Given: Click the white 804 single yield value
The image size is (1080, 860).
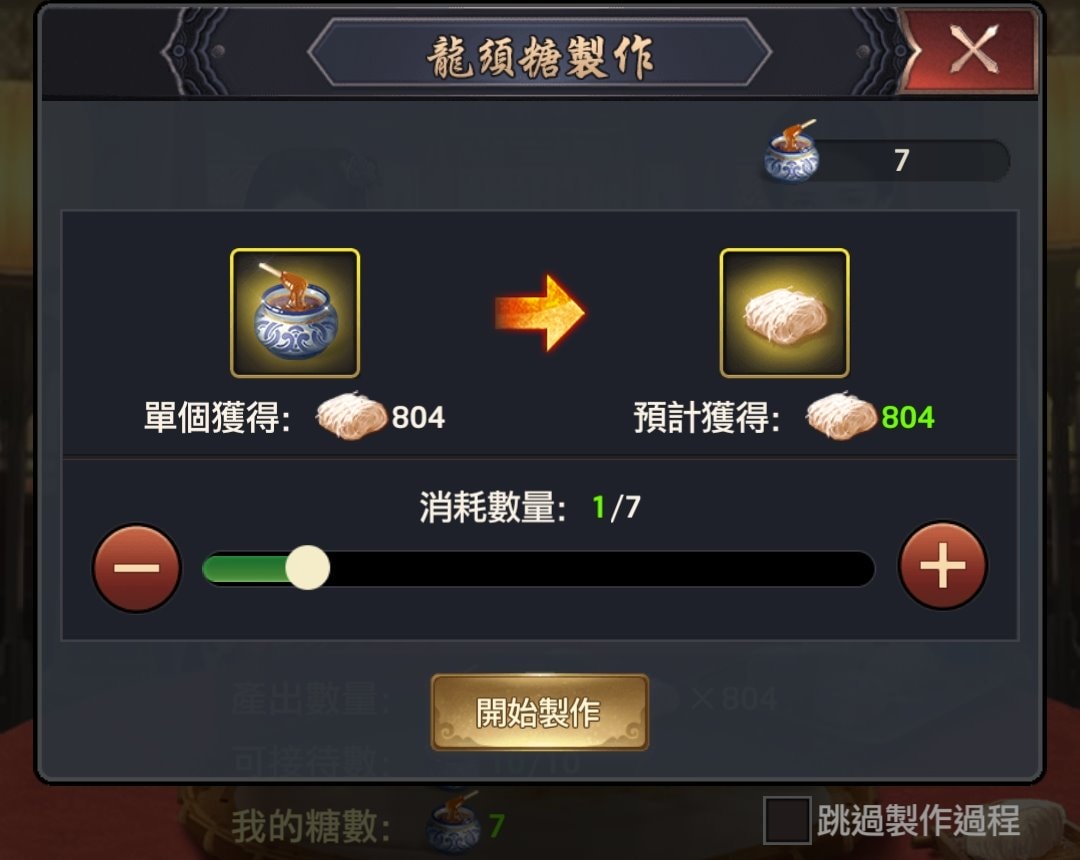Looking at the screenshot, I should click(418, 417).
